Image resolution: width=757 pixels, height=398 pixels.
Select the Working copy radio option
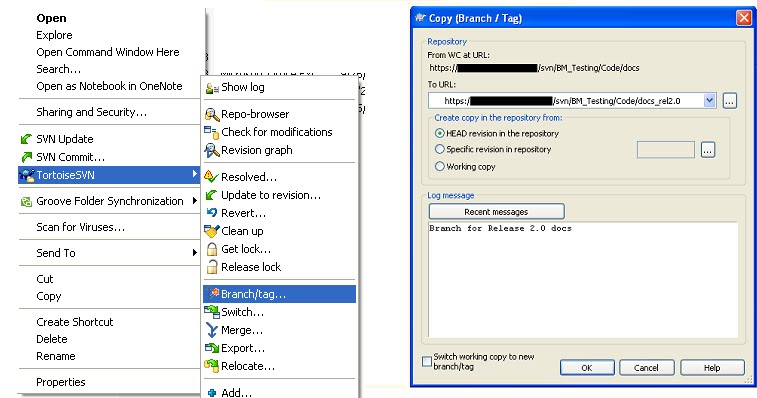(439, 166)
